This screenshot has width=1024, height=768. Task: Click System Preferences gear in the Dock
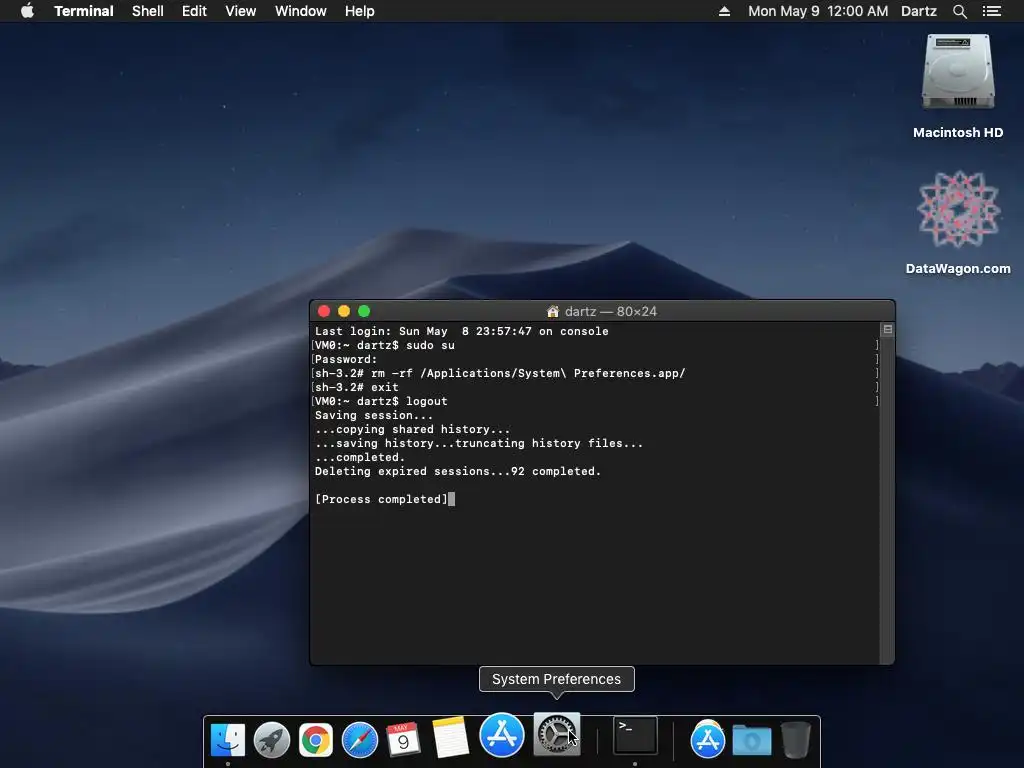tap(556, 735)
